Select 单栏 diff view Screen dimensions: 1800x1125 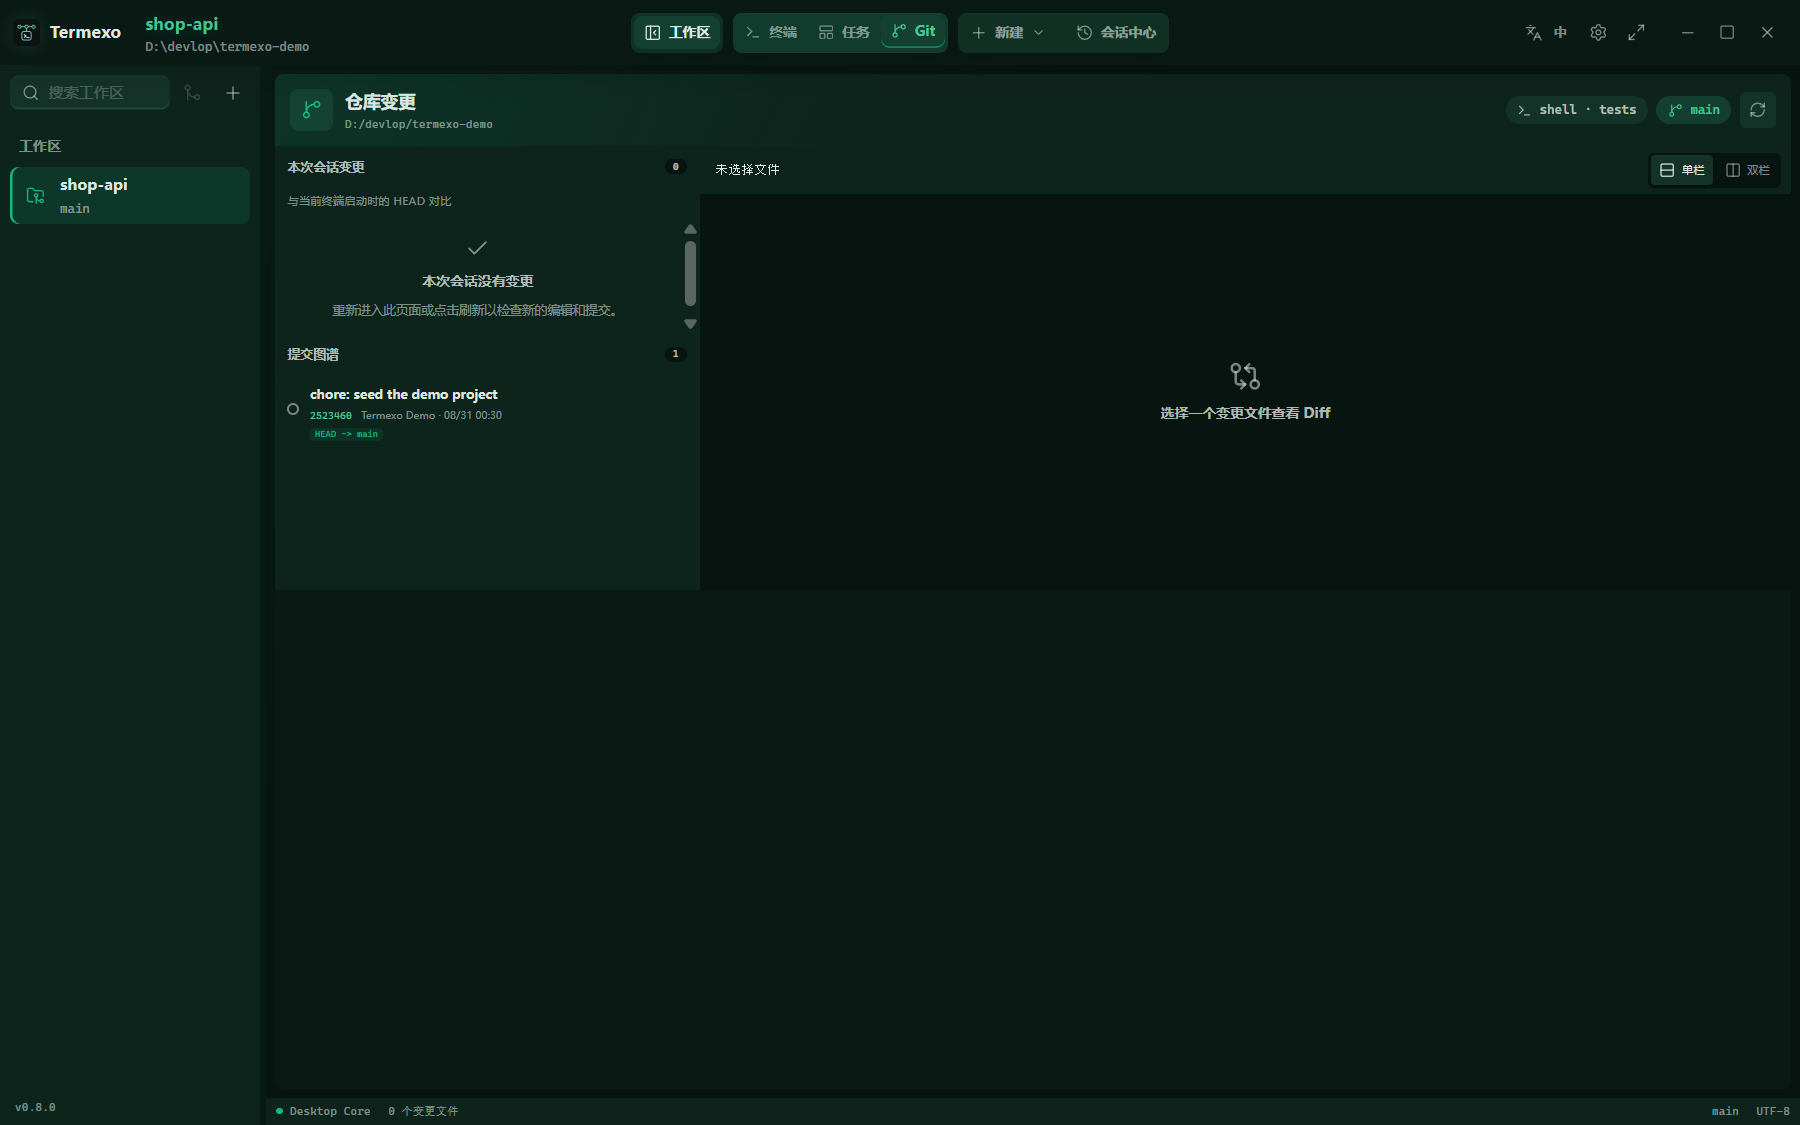[1682, 170]
